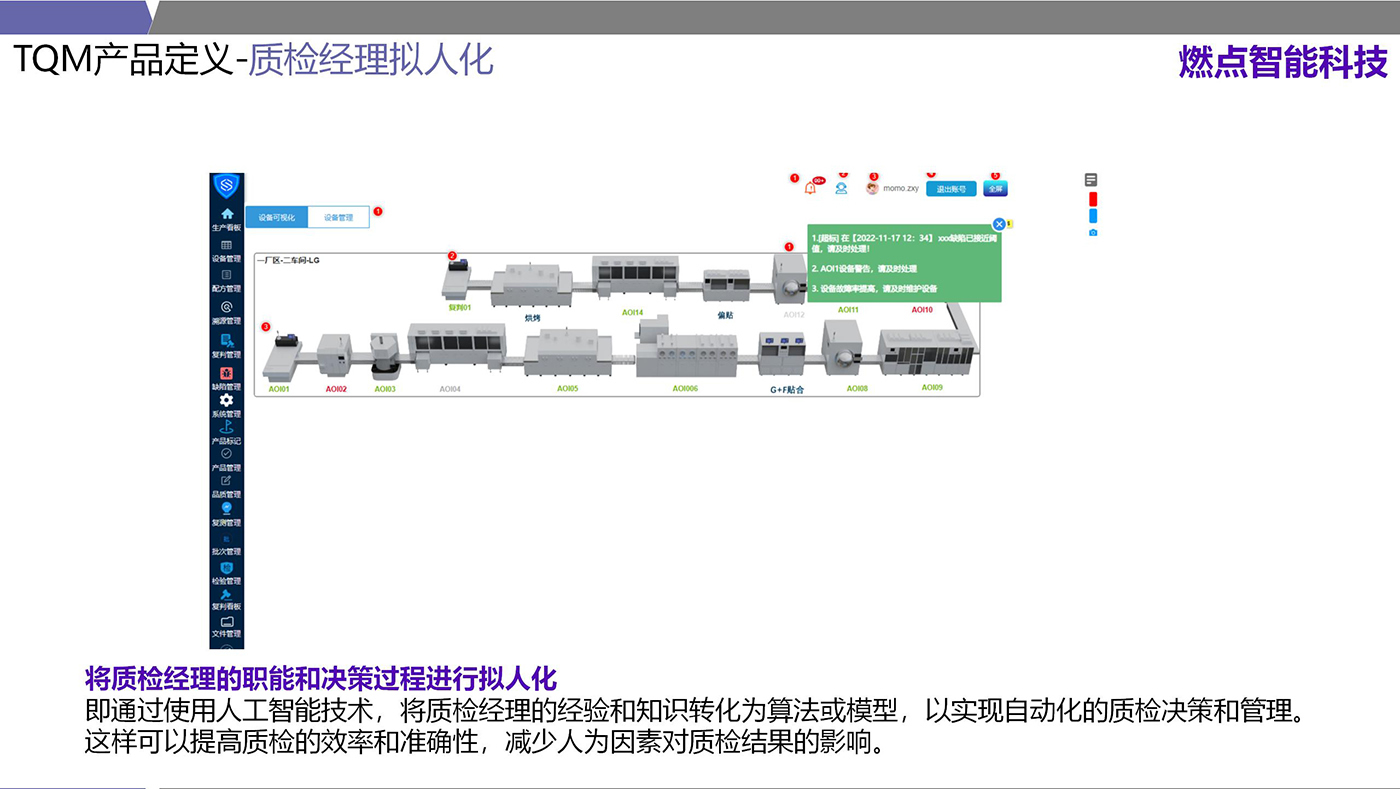Open the 生产看板 home icon in sidebar
Viewport: 1400px width, 789px height.
click(227, 214)
